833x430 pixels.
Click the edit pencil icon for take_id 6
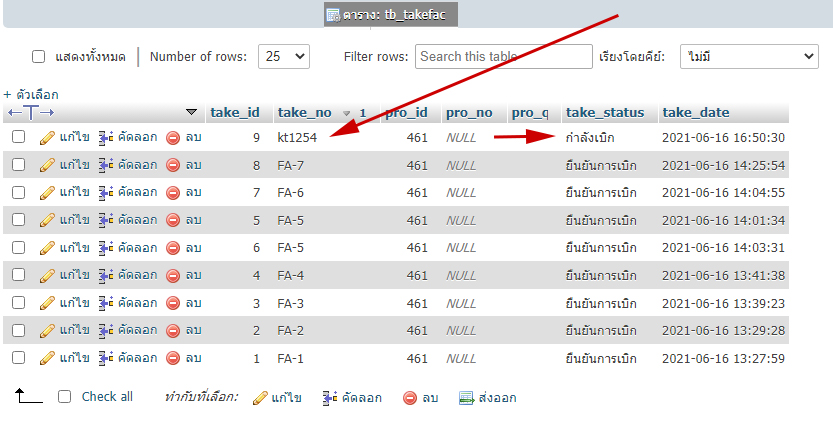(x=47, y=248)
